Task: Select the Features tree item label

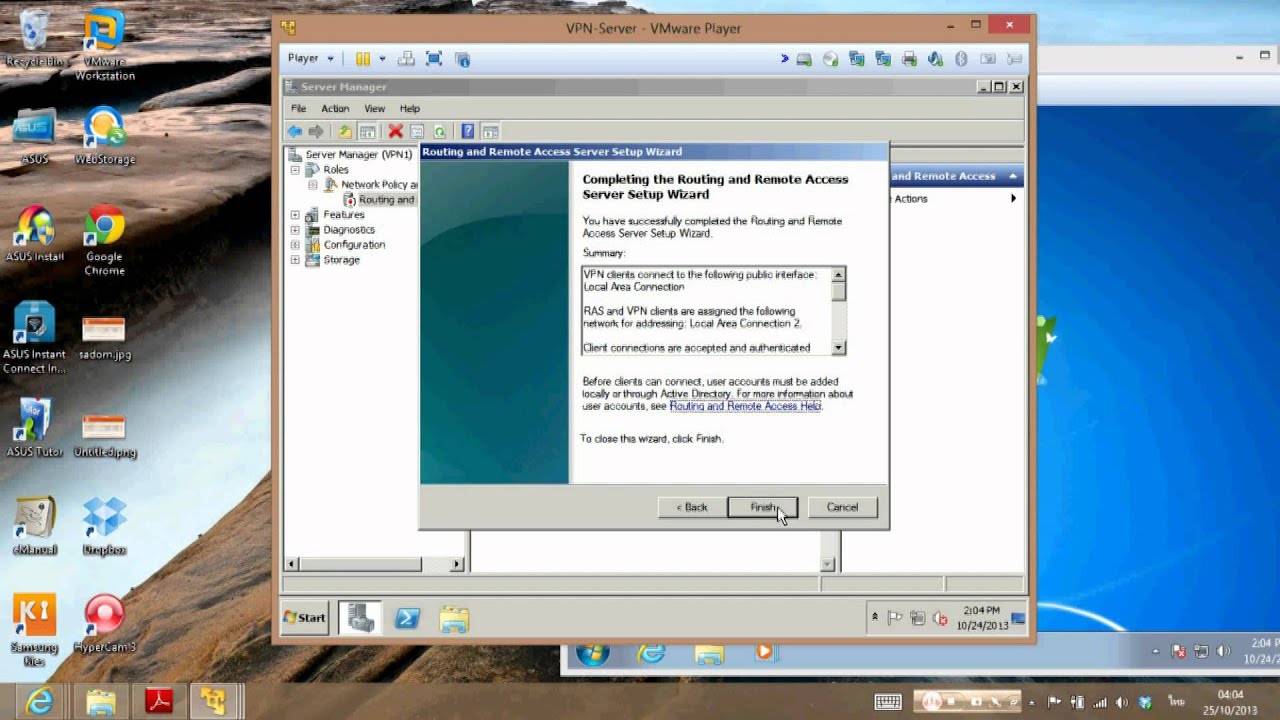Action: (344, 215)
